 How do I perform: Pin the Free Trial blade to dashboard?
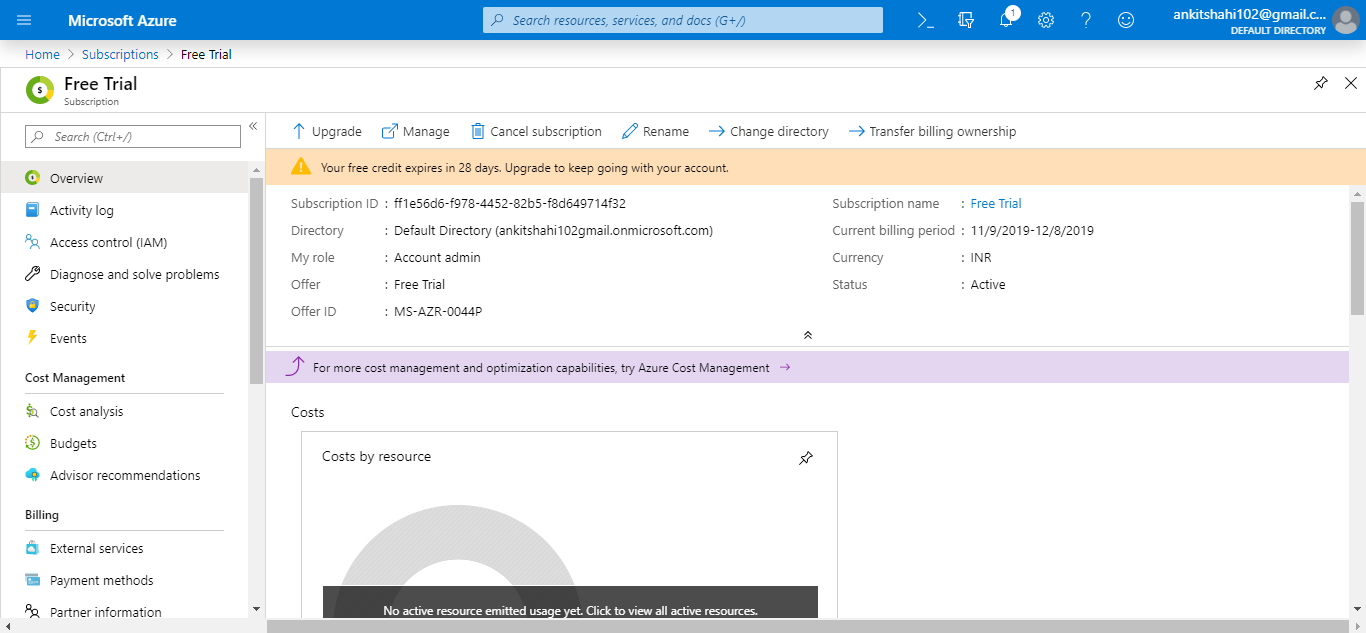pos(1320,84)
